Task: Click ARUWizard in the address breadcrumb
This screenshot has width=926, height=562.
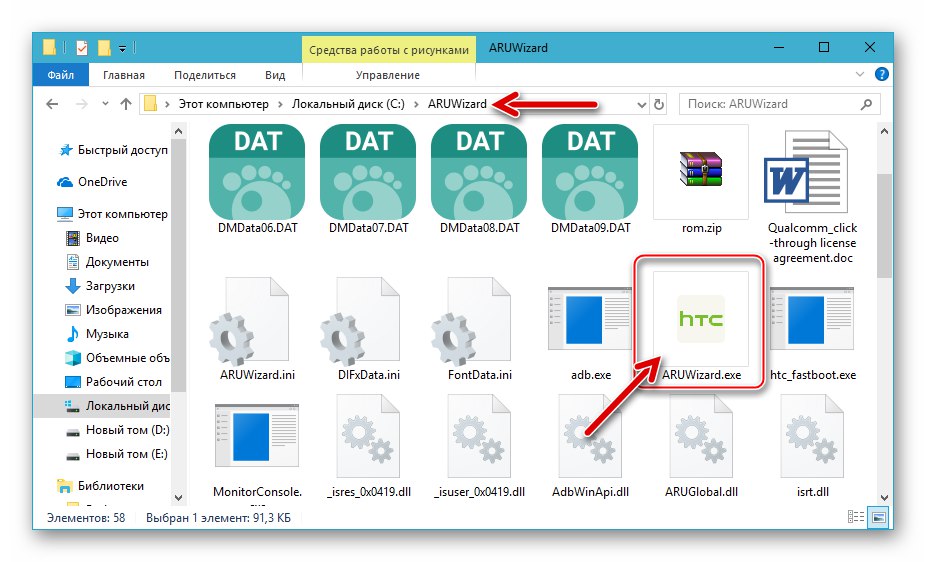Action: click(457, 104)
